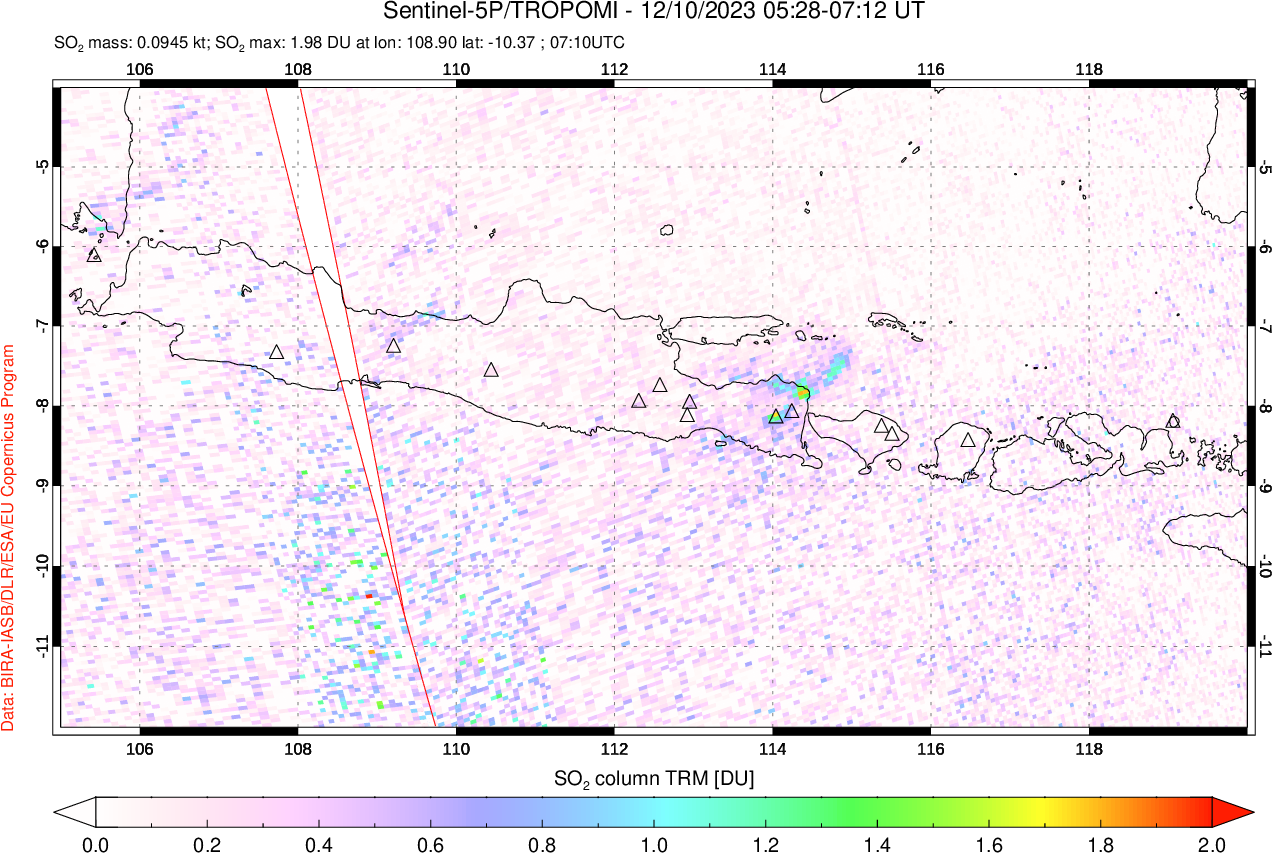Click the green-filled volcano triangle near 114°E

tap(776, 416)
